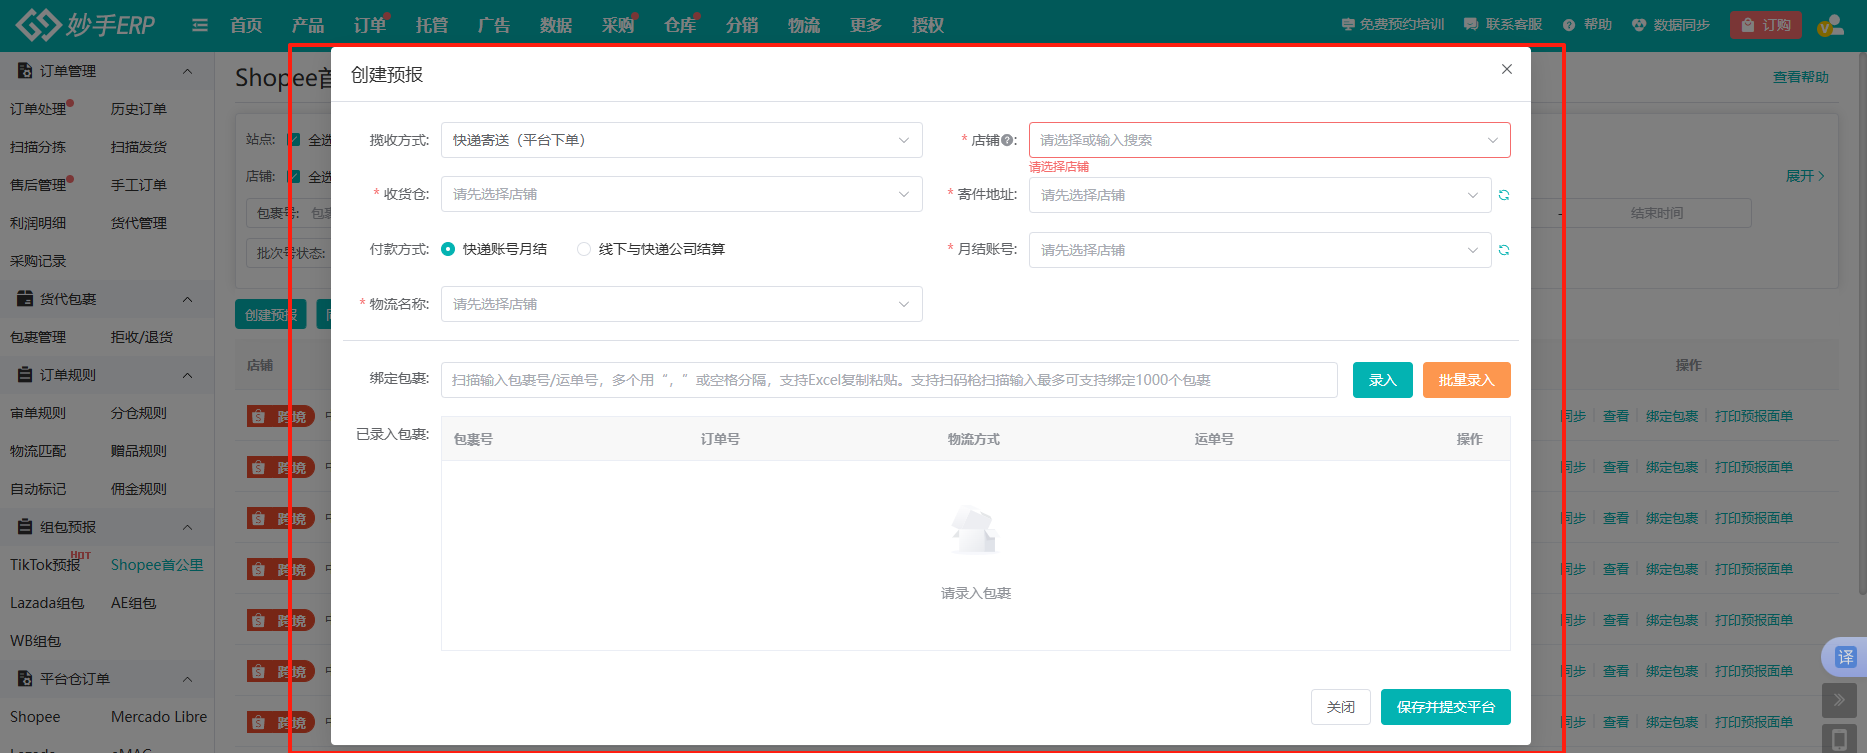Collapse the 订单管理 sidebar section

point(187,71)
